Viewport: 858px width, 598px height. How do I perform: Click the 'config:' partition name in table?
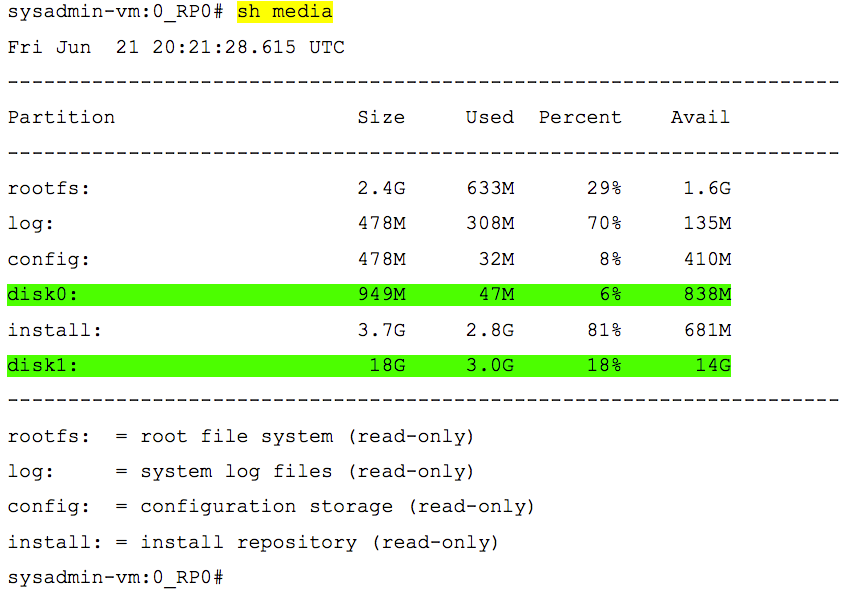[x=49, y=259]
